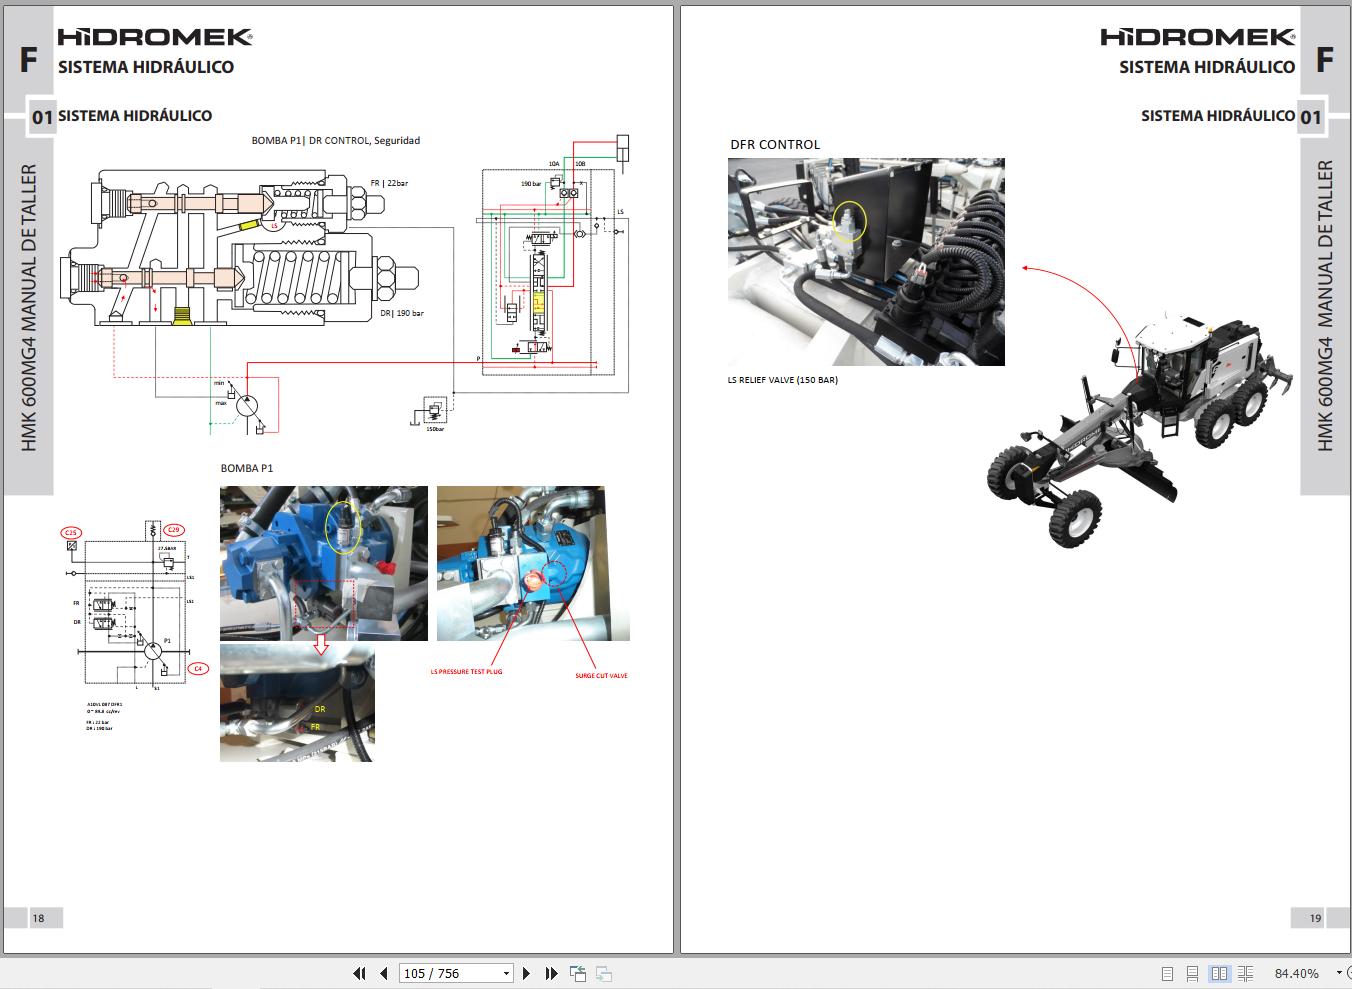This screenshot has width=1352, height=989.
Task: Switch to single page view
Action: (x=1167, y=973)
